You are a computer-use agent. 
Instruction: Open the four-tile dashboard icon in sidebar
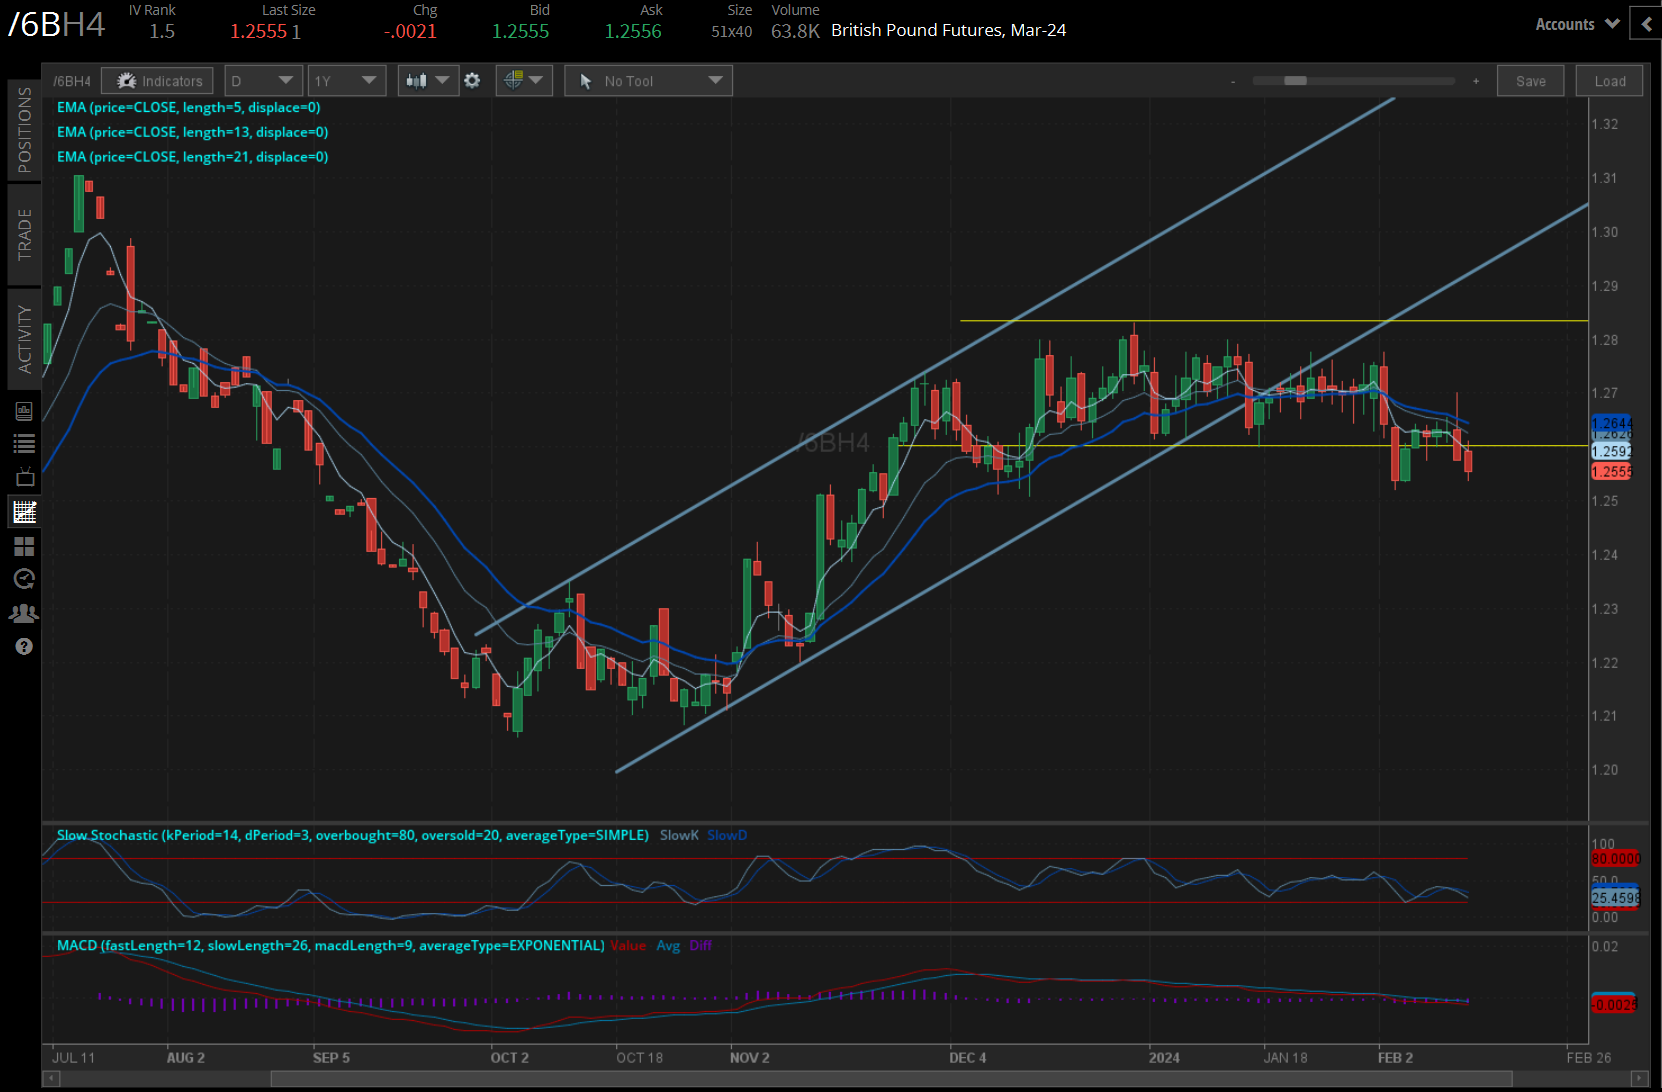(x=24, y=546)
